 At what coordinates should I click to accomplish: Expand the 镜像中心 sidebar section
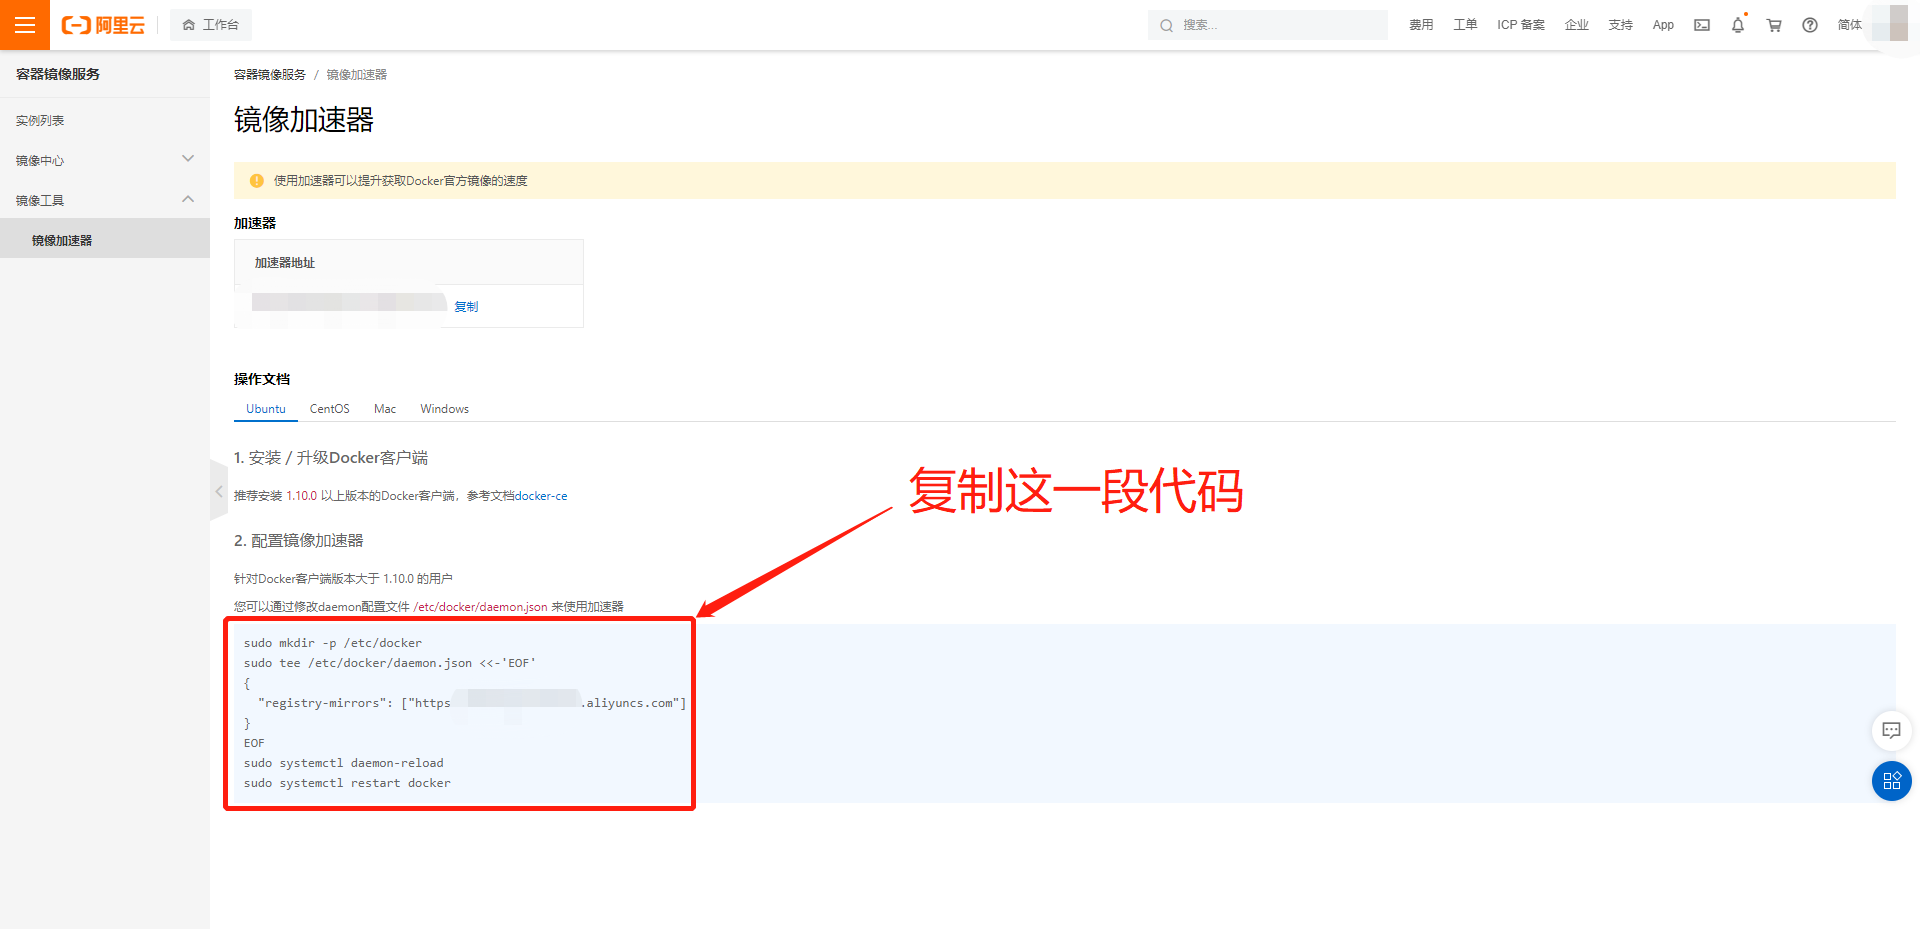[x=105, y=160]
